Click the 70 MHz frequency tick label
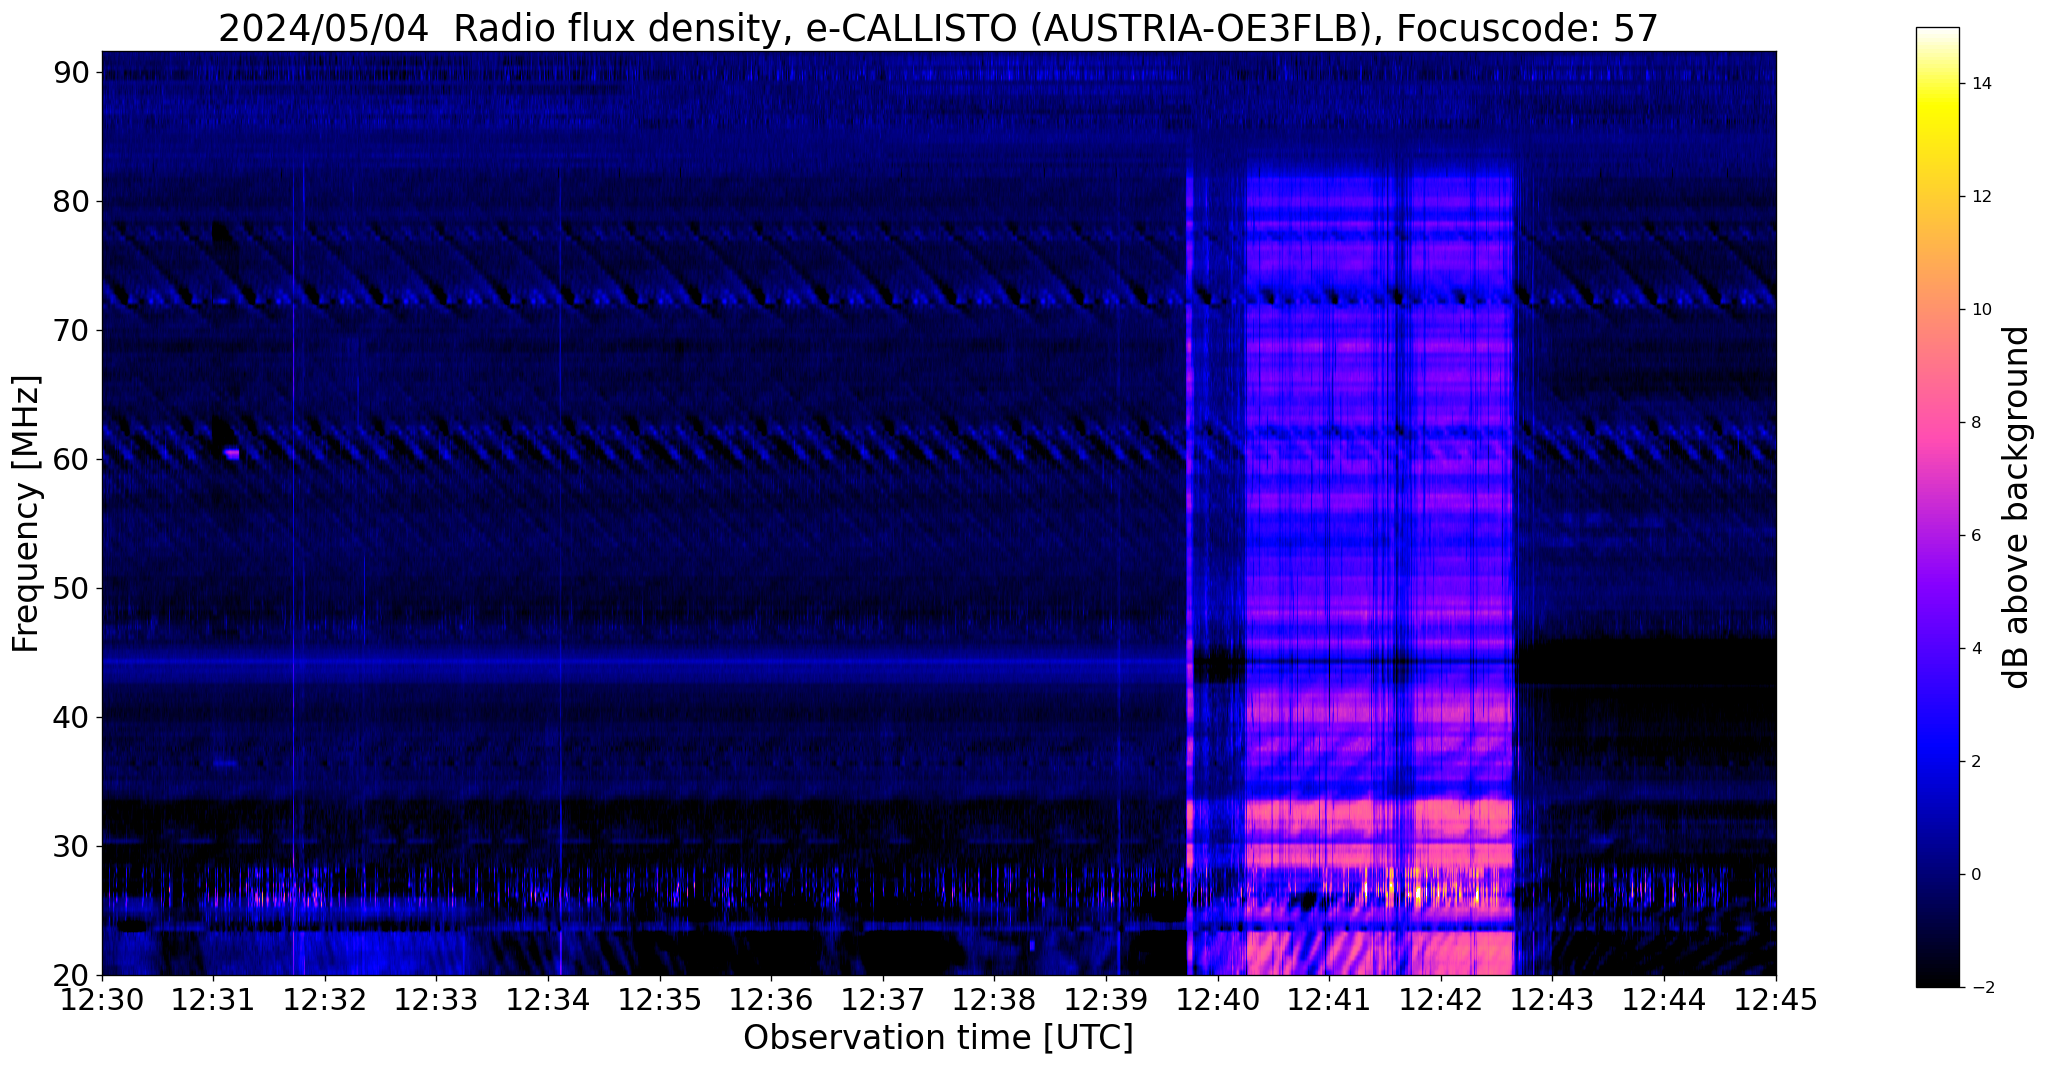Screen dimensions: 2047x1067 click(x=71, y=330)
